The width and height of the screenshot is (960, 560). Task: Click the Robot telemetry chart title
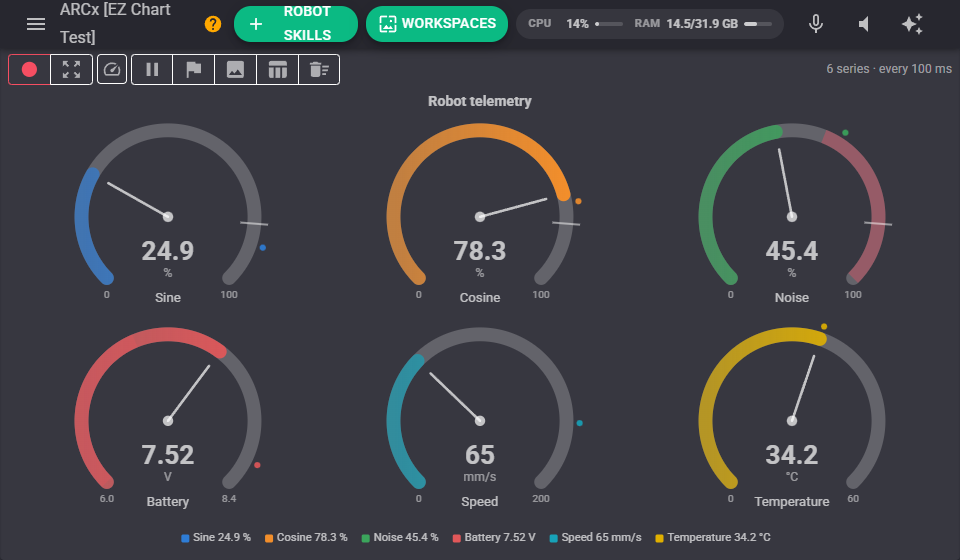[x=479, y=101]
